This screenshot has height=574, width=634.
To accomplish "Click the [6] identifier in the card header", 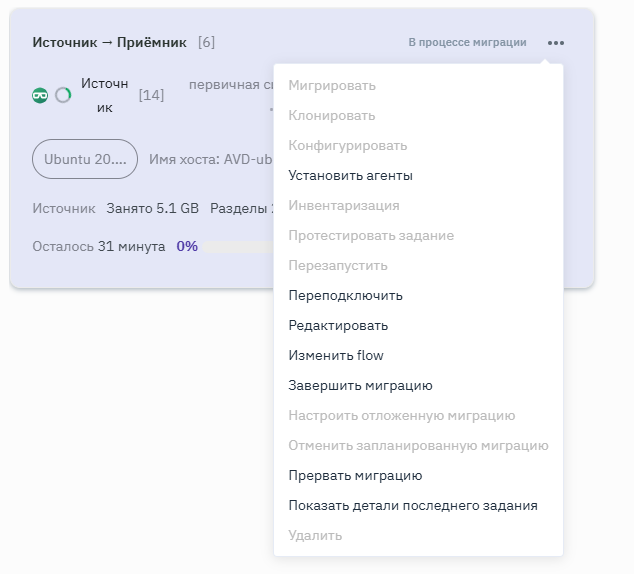I will coord(206,42).
